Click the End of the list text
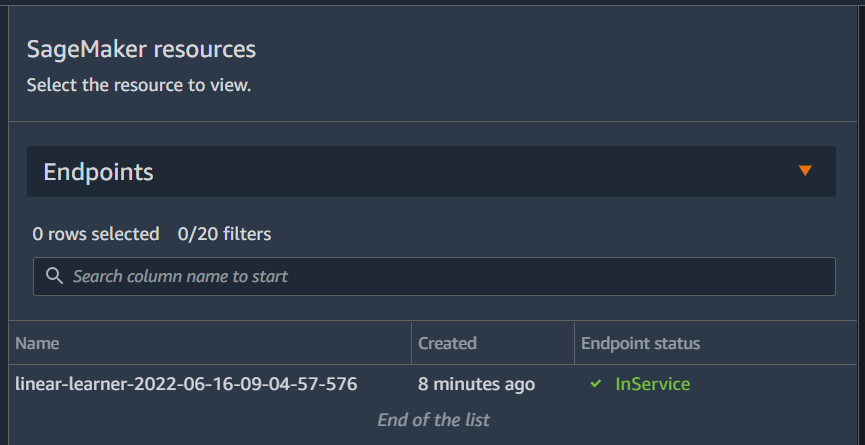The image size is (865, 445). click(433, 420)
